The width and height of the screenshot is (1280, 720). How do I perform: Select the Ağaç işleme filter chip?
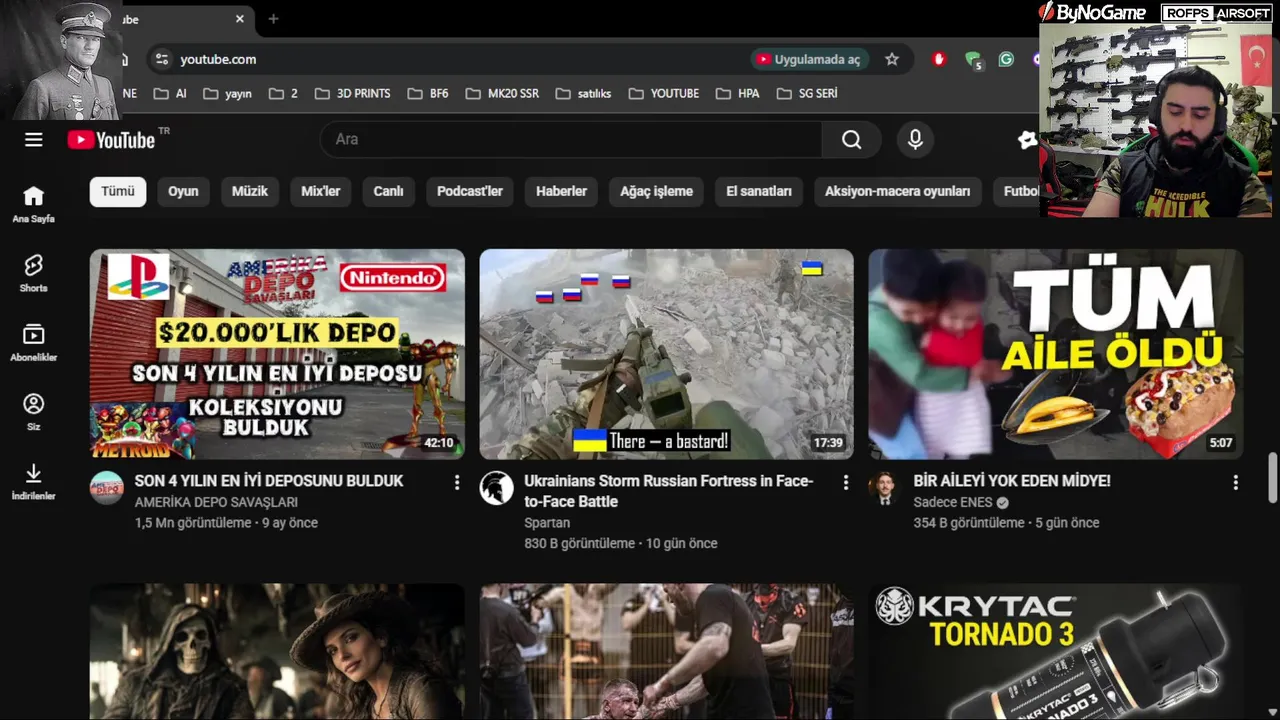[656, 192]
